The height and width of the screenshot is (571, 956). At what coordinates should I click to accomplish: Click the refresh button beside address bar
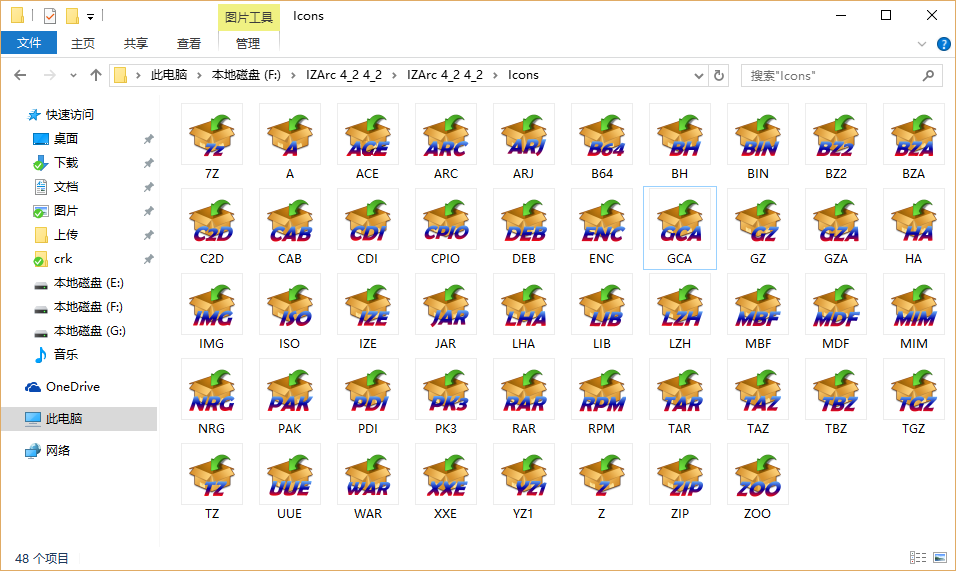point(719,75)
